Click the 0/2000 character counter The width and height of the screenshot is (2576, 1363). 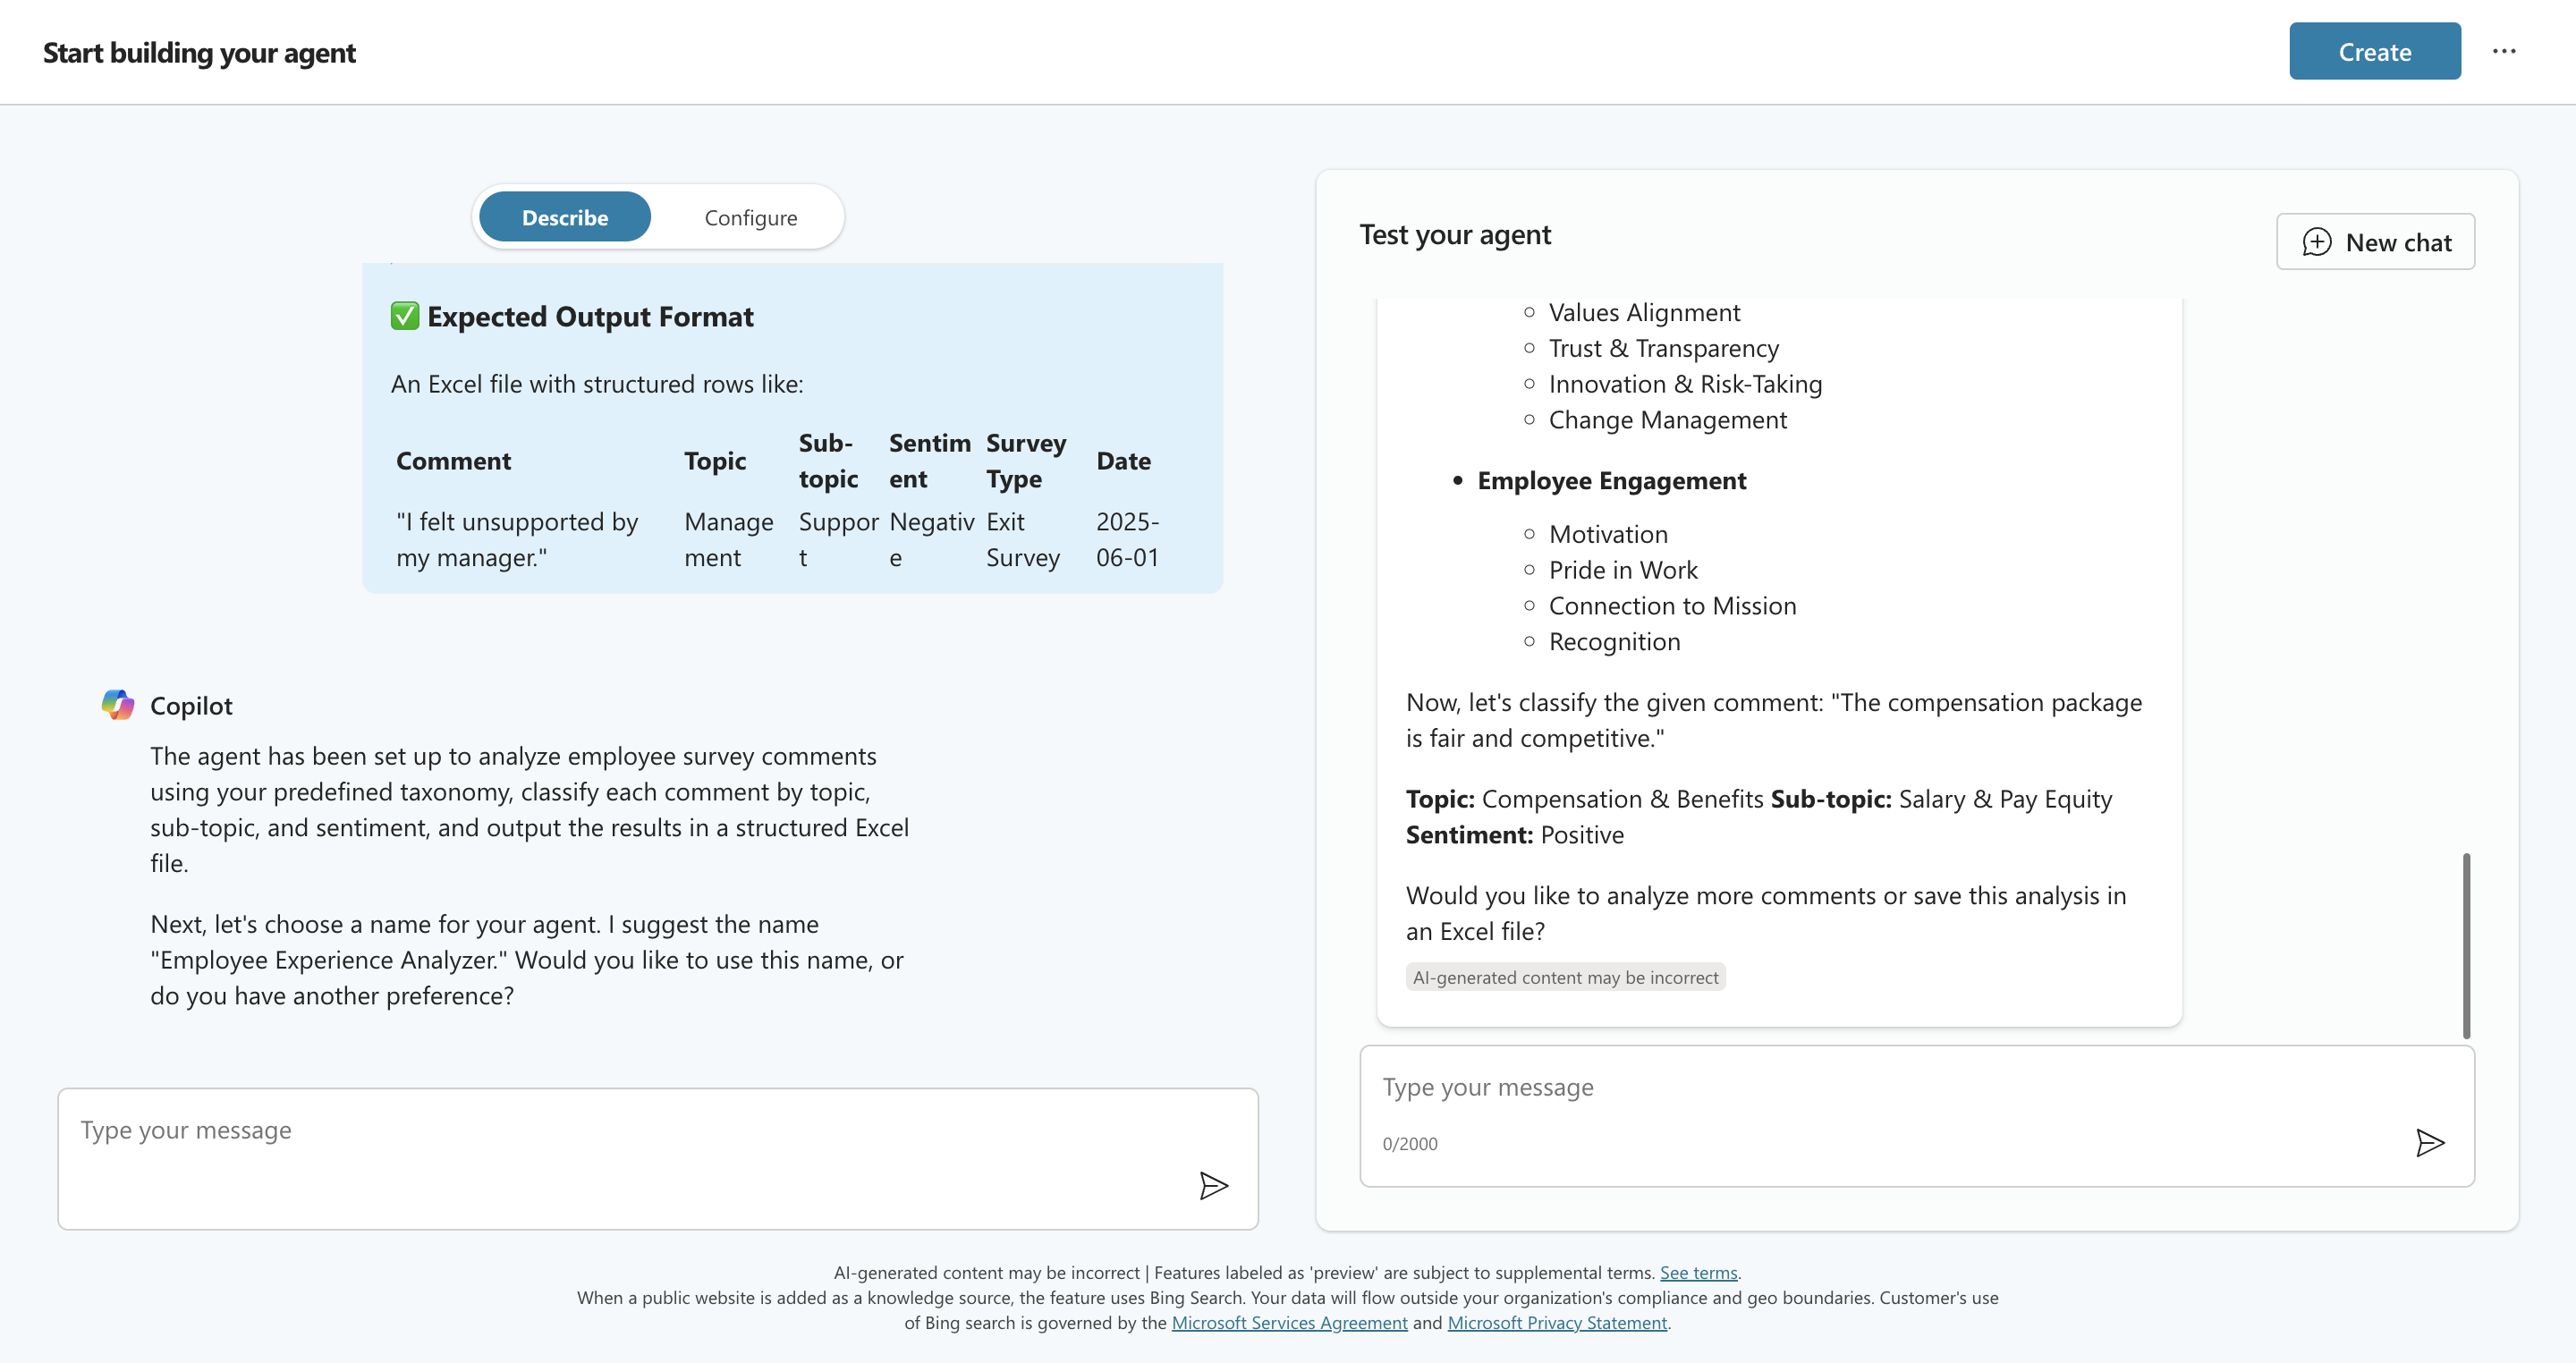coord(1409,1143)
